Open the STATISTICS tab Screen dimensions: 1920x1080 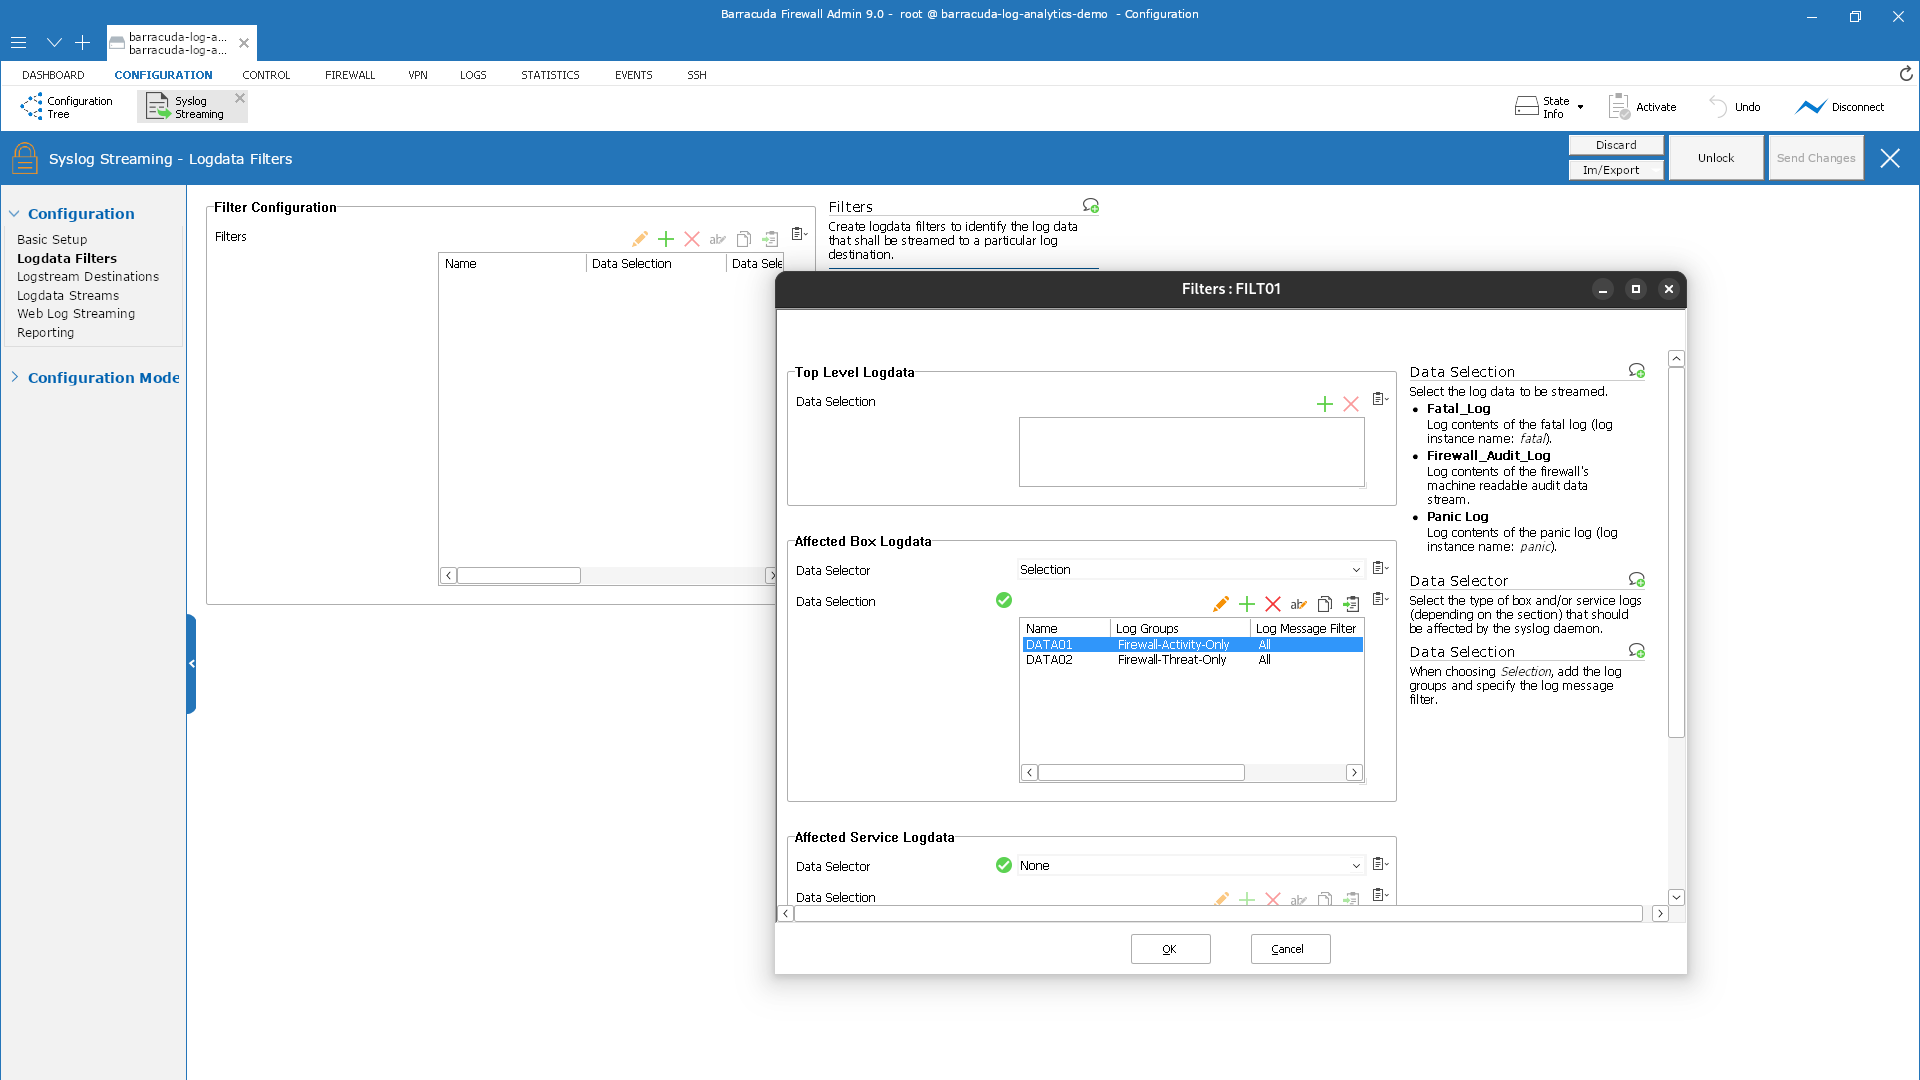tap(550, 75)
